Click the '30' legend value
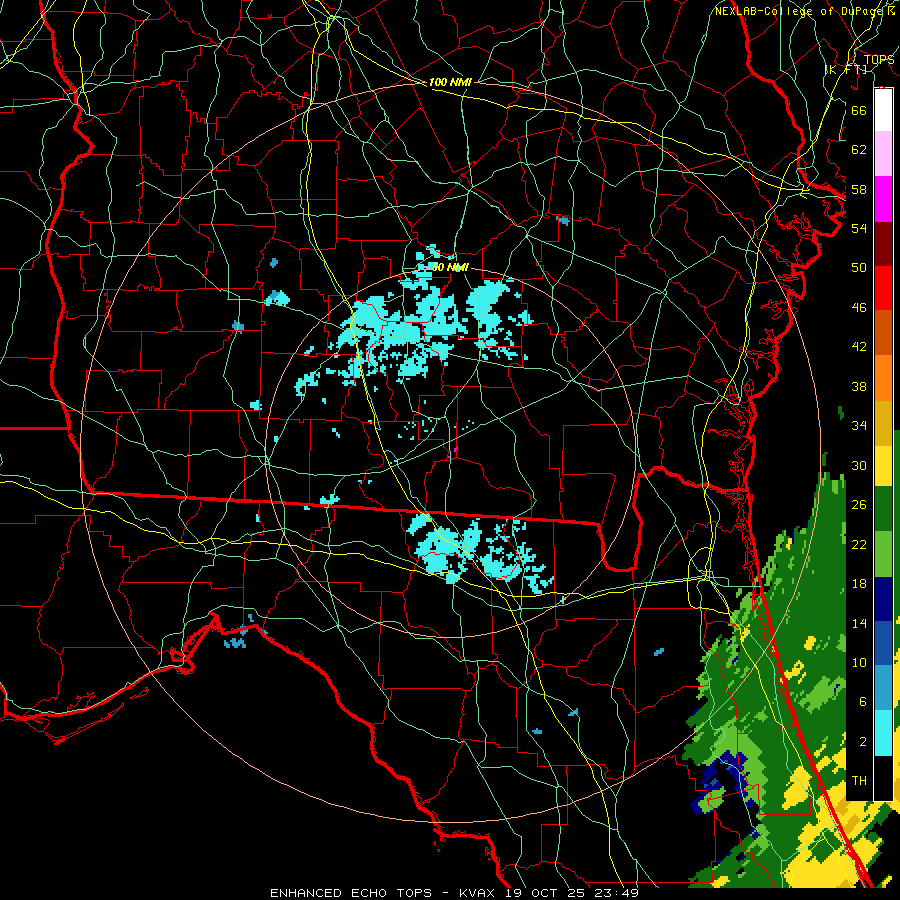Screen dimensions: 900x900 (859, 465)
